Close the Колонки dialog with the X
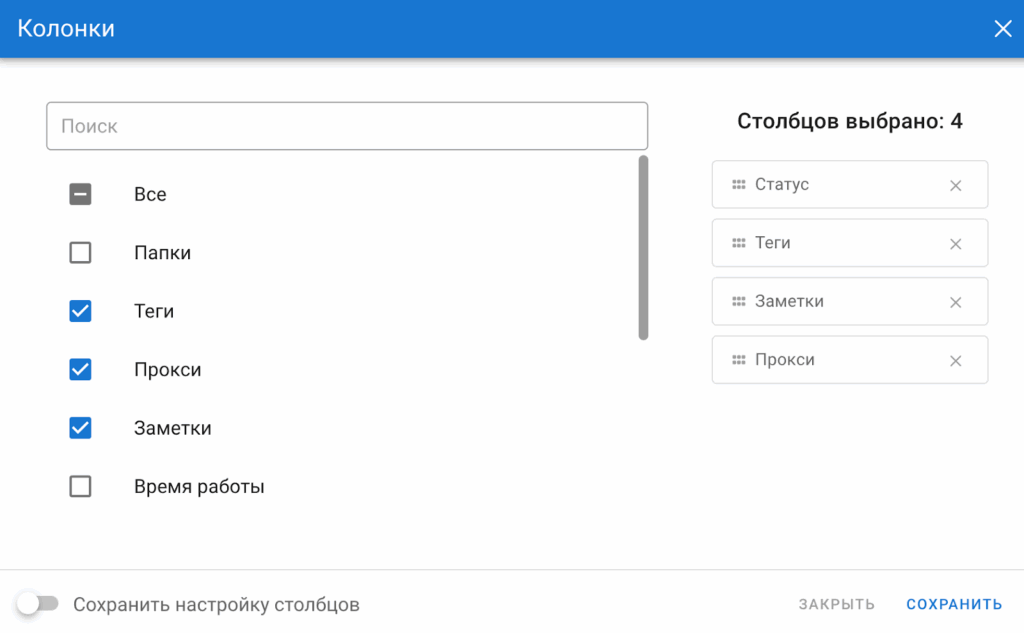The width and height of the screenshot is (1024, 633). [1003, 29]
